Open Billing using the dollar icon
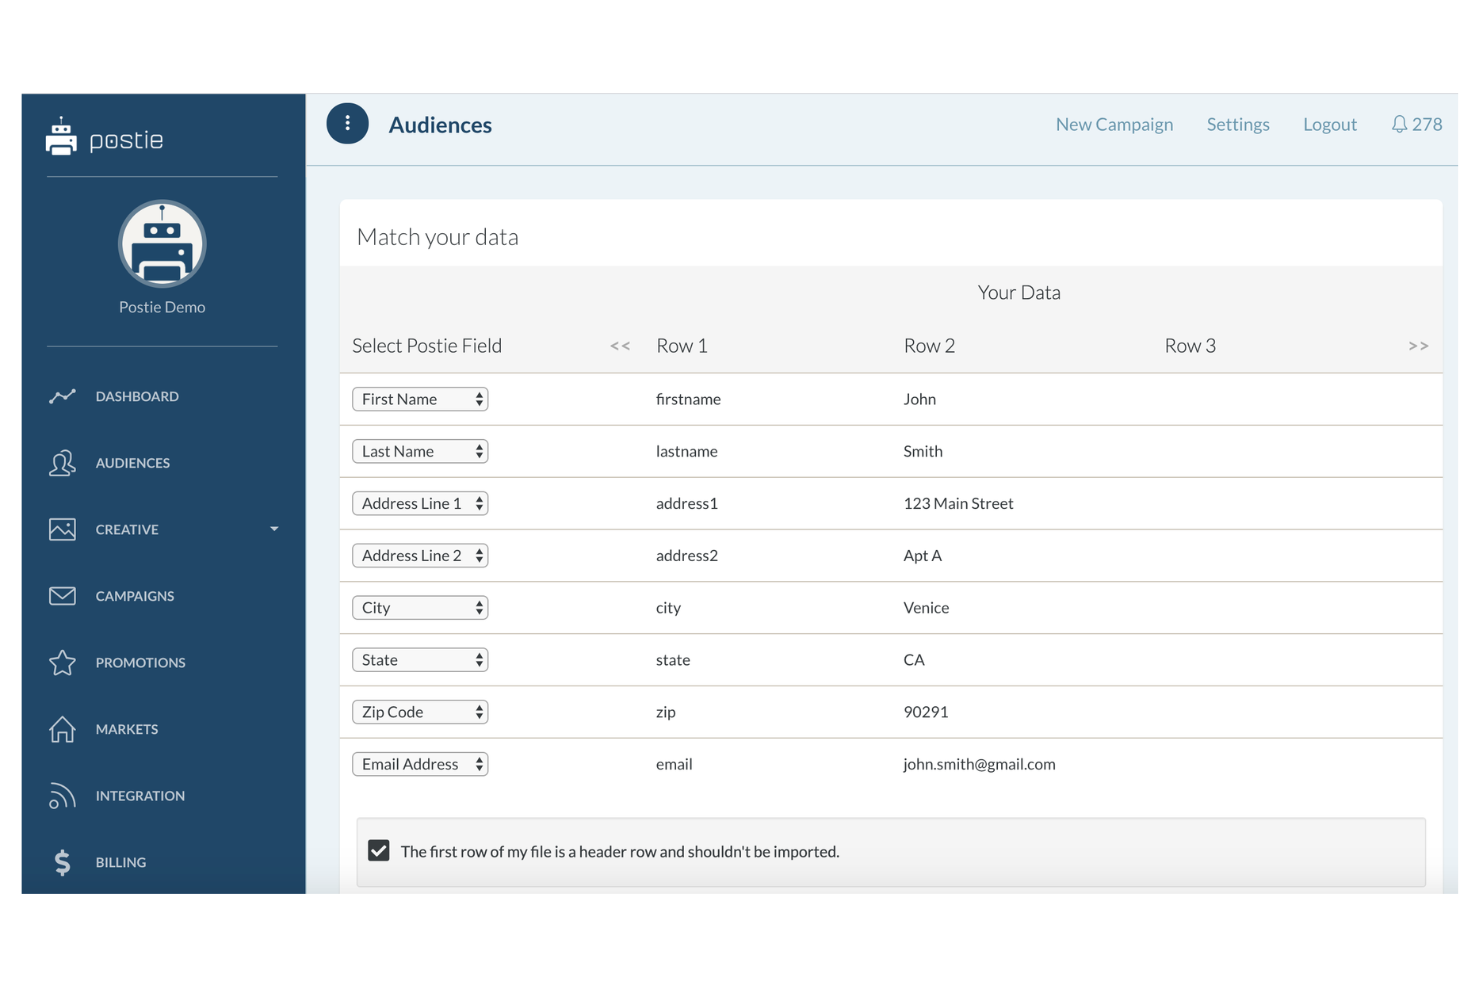 (x=62, y=861)
